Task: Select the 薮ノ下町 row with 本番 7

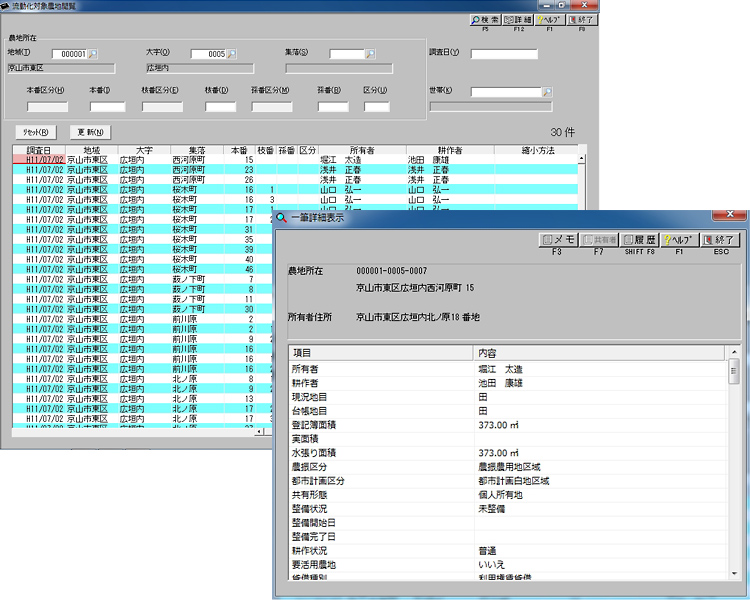Action: [x=143, y=279]
